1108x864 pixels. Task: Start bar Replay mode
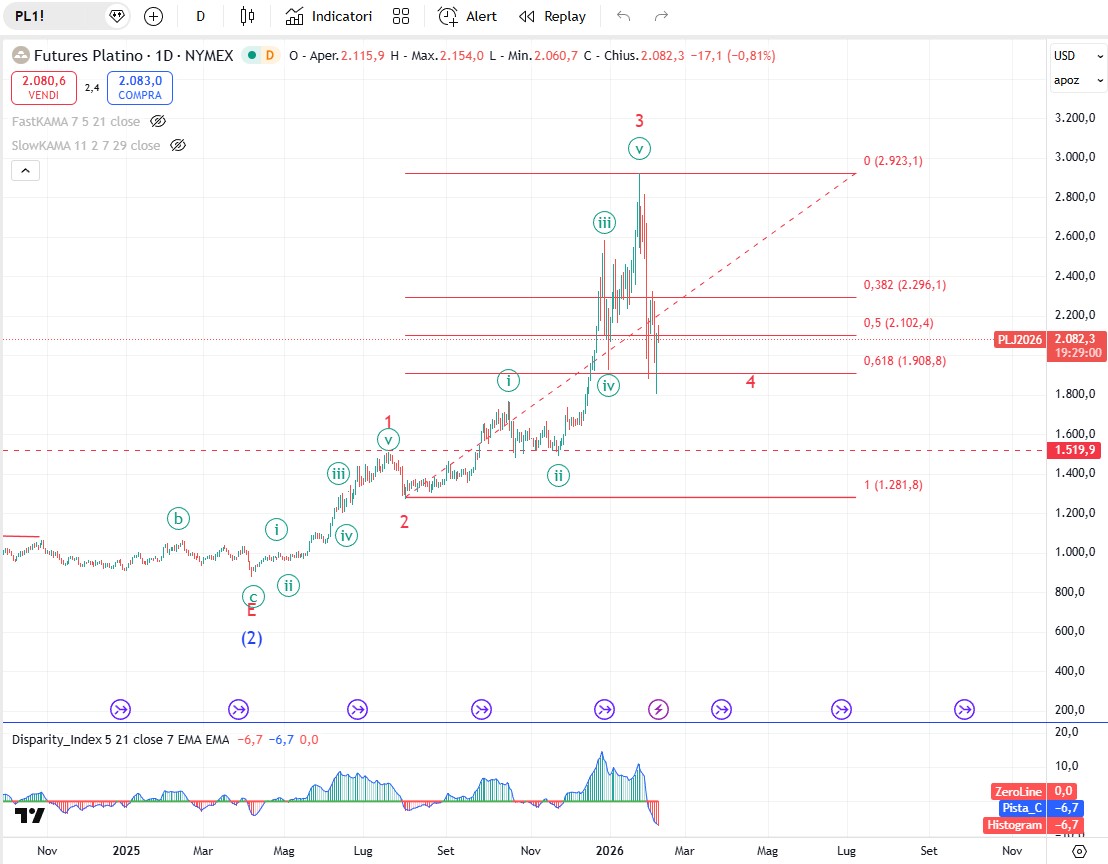(553, 16)
